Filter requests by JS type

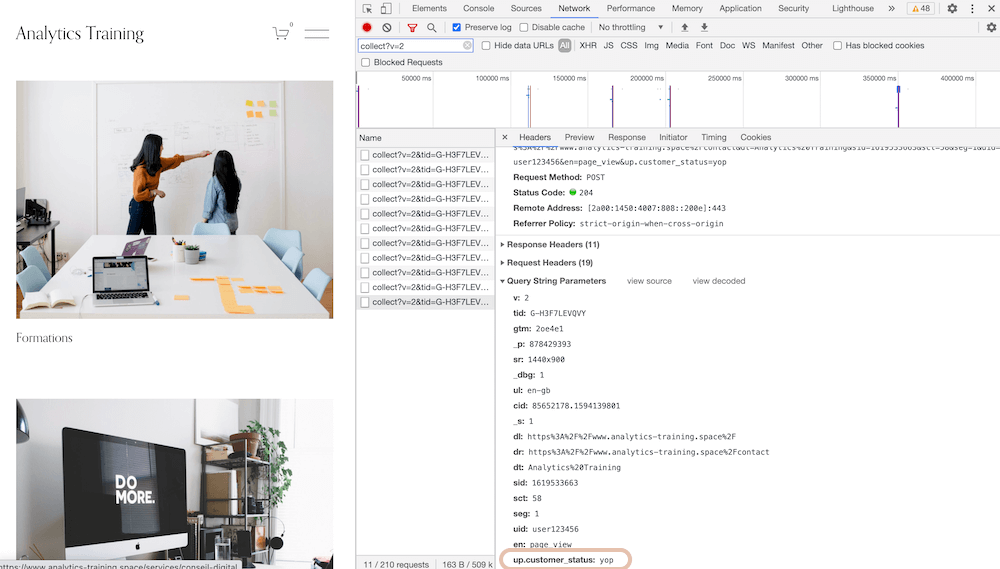[x=608, y=45]
